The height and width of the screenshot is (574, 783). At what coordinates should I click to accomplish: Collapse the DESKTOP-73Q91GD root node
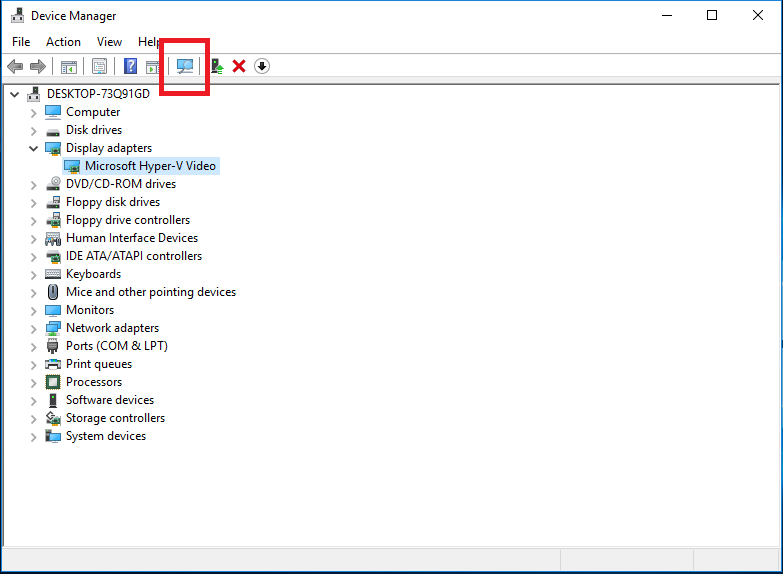(14, 94)
